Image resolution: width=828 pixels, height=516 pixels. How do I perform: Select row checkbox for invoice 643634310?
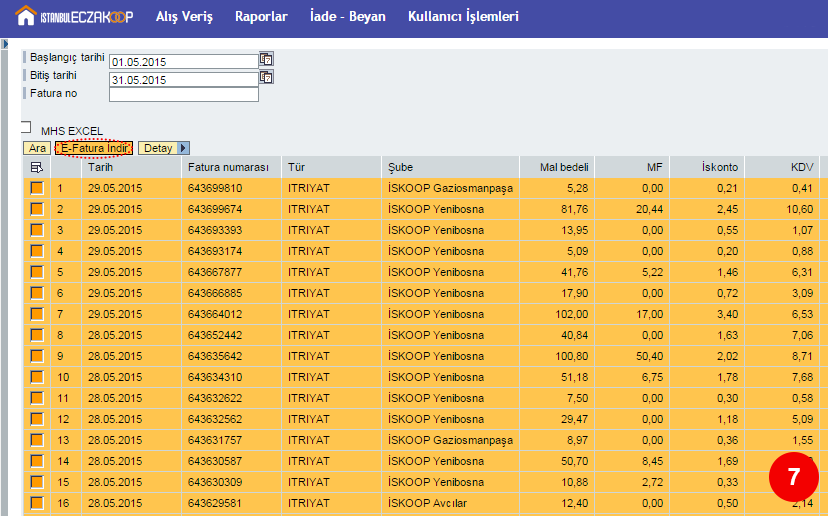click(x=37, y=377)
